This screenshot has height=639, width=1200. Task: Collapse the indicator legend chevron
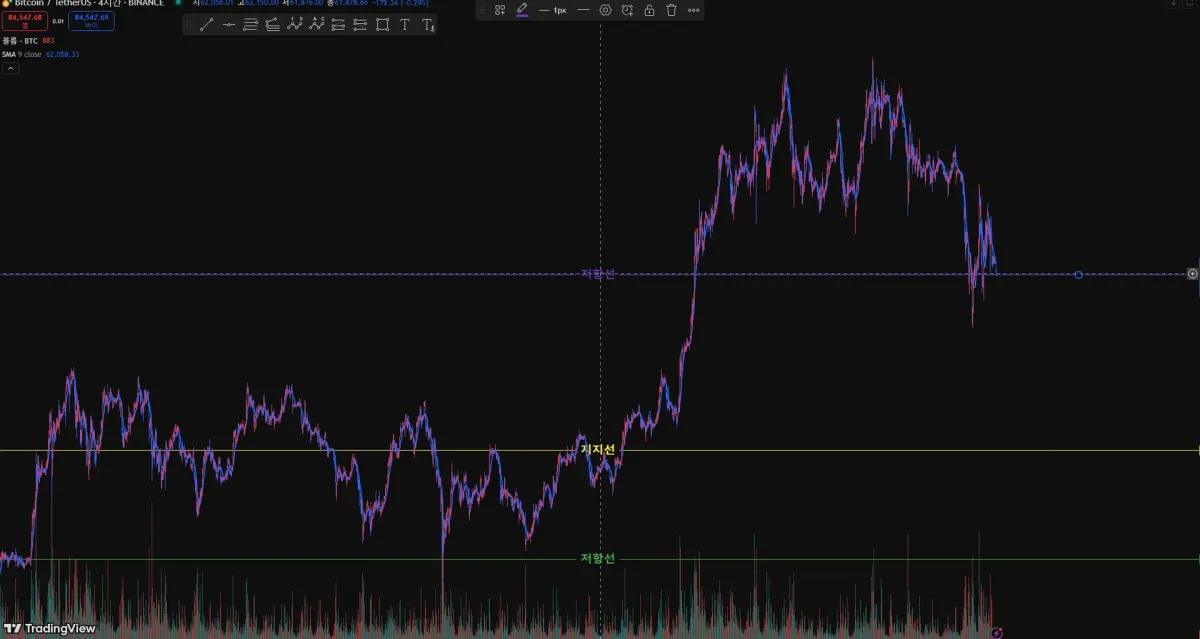[10, 68]
